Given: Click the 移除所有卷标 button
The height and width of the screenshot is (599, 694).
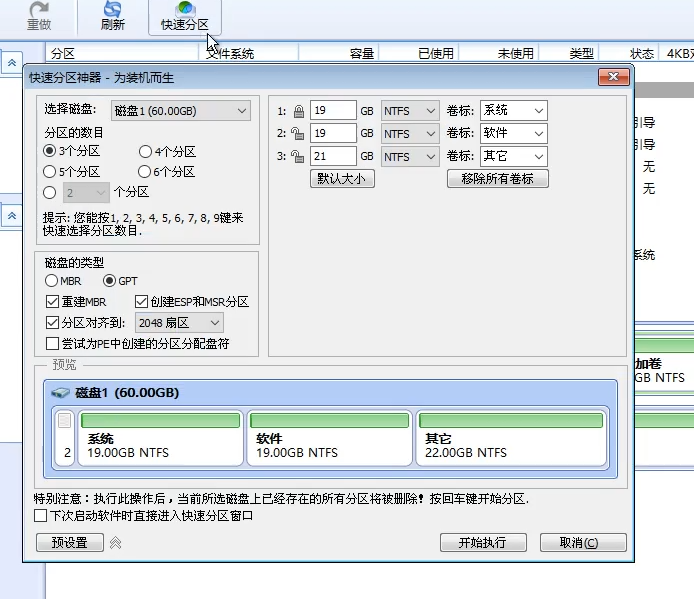Looking at the screenshot, I should click(497, 179).
